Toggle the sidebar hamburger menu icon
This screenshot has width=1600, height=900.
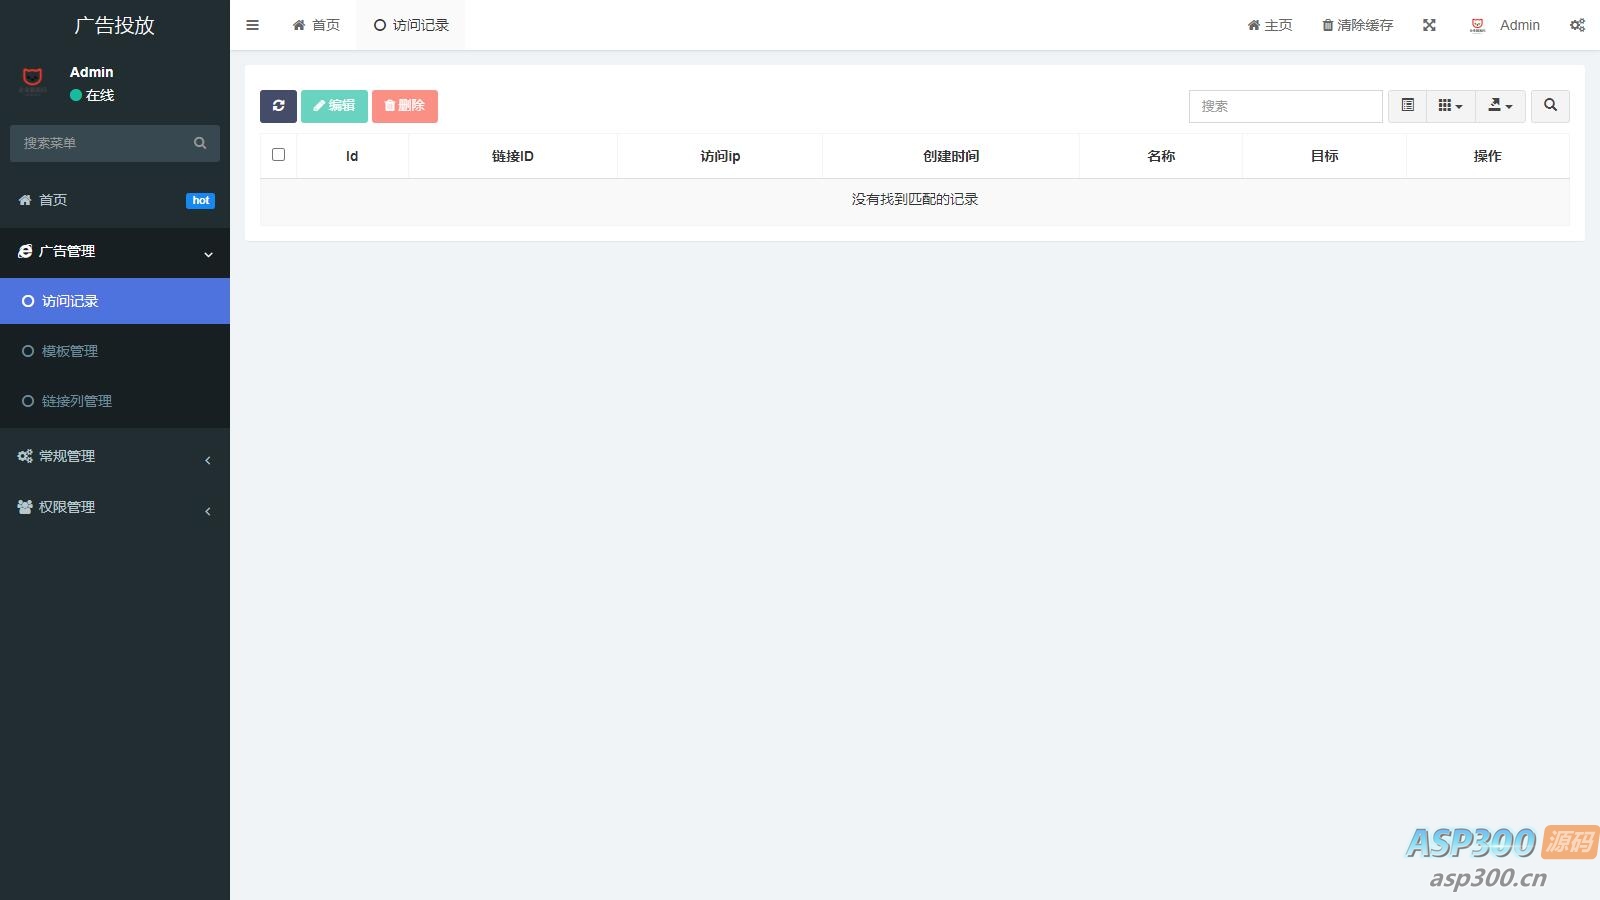tap(253, 25)
